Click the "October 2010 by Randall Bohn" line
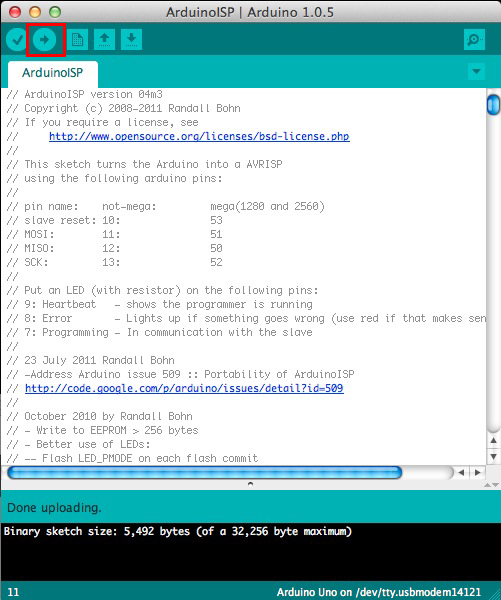This screenshot has height=600, width=501. point(100,416)
